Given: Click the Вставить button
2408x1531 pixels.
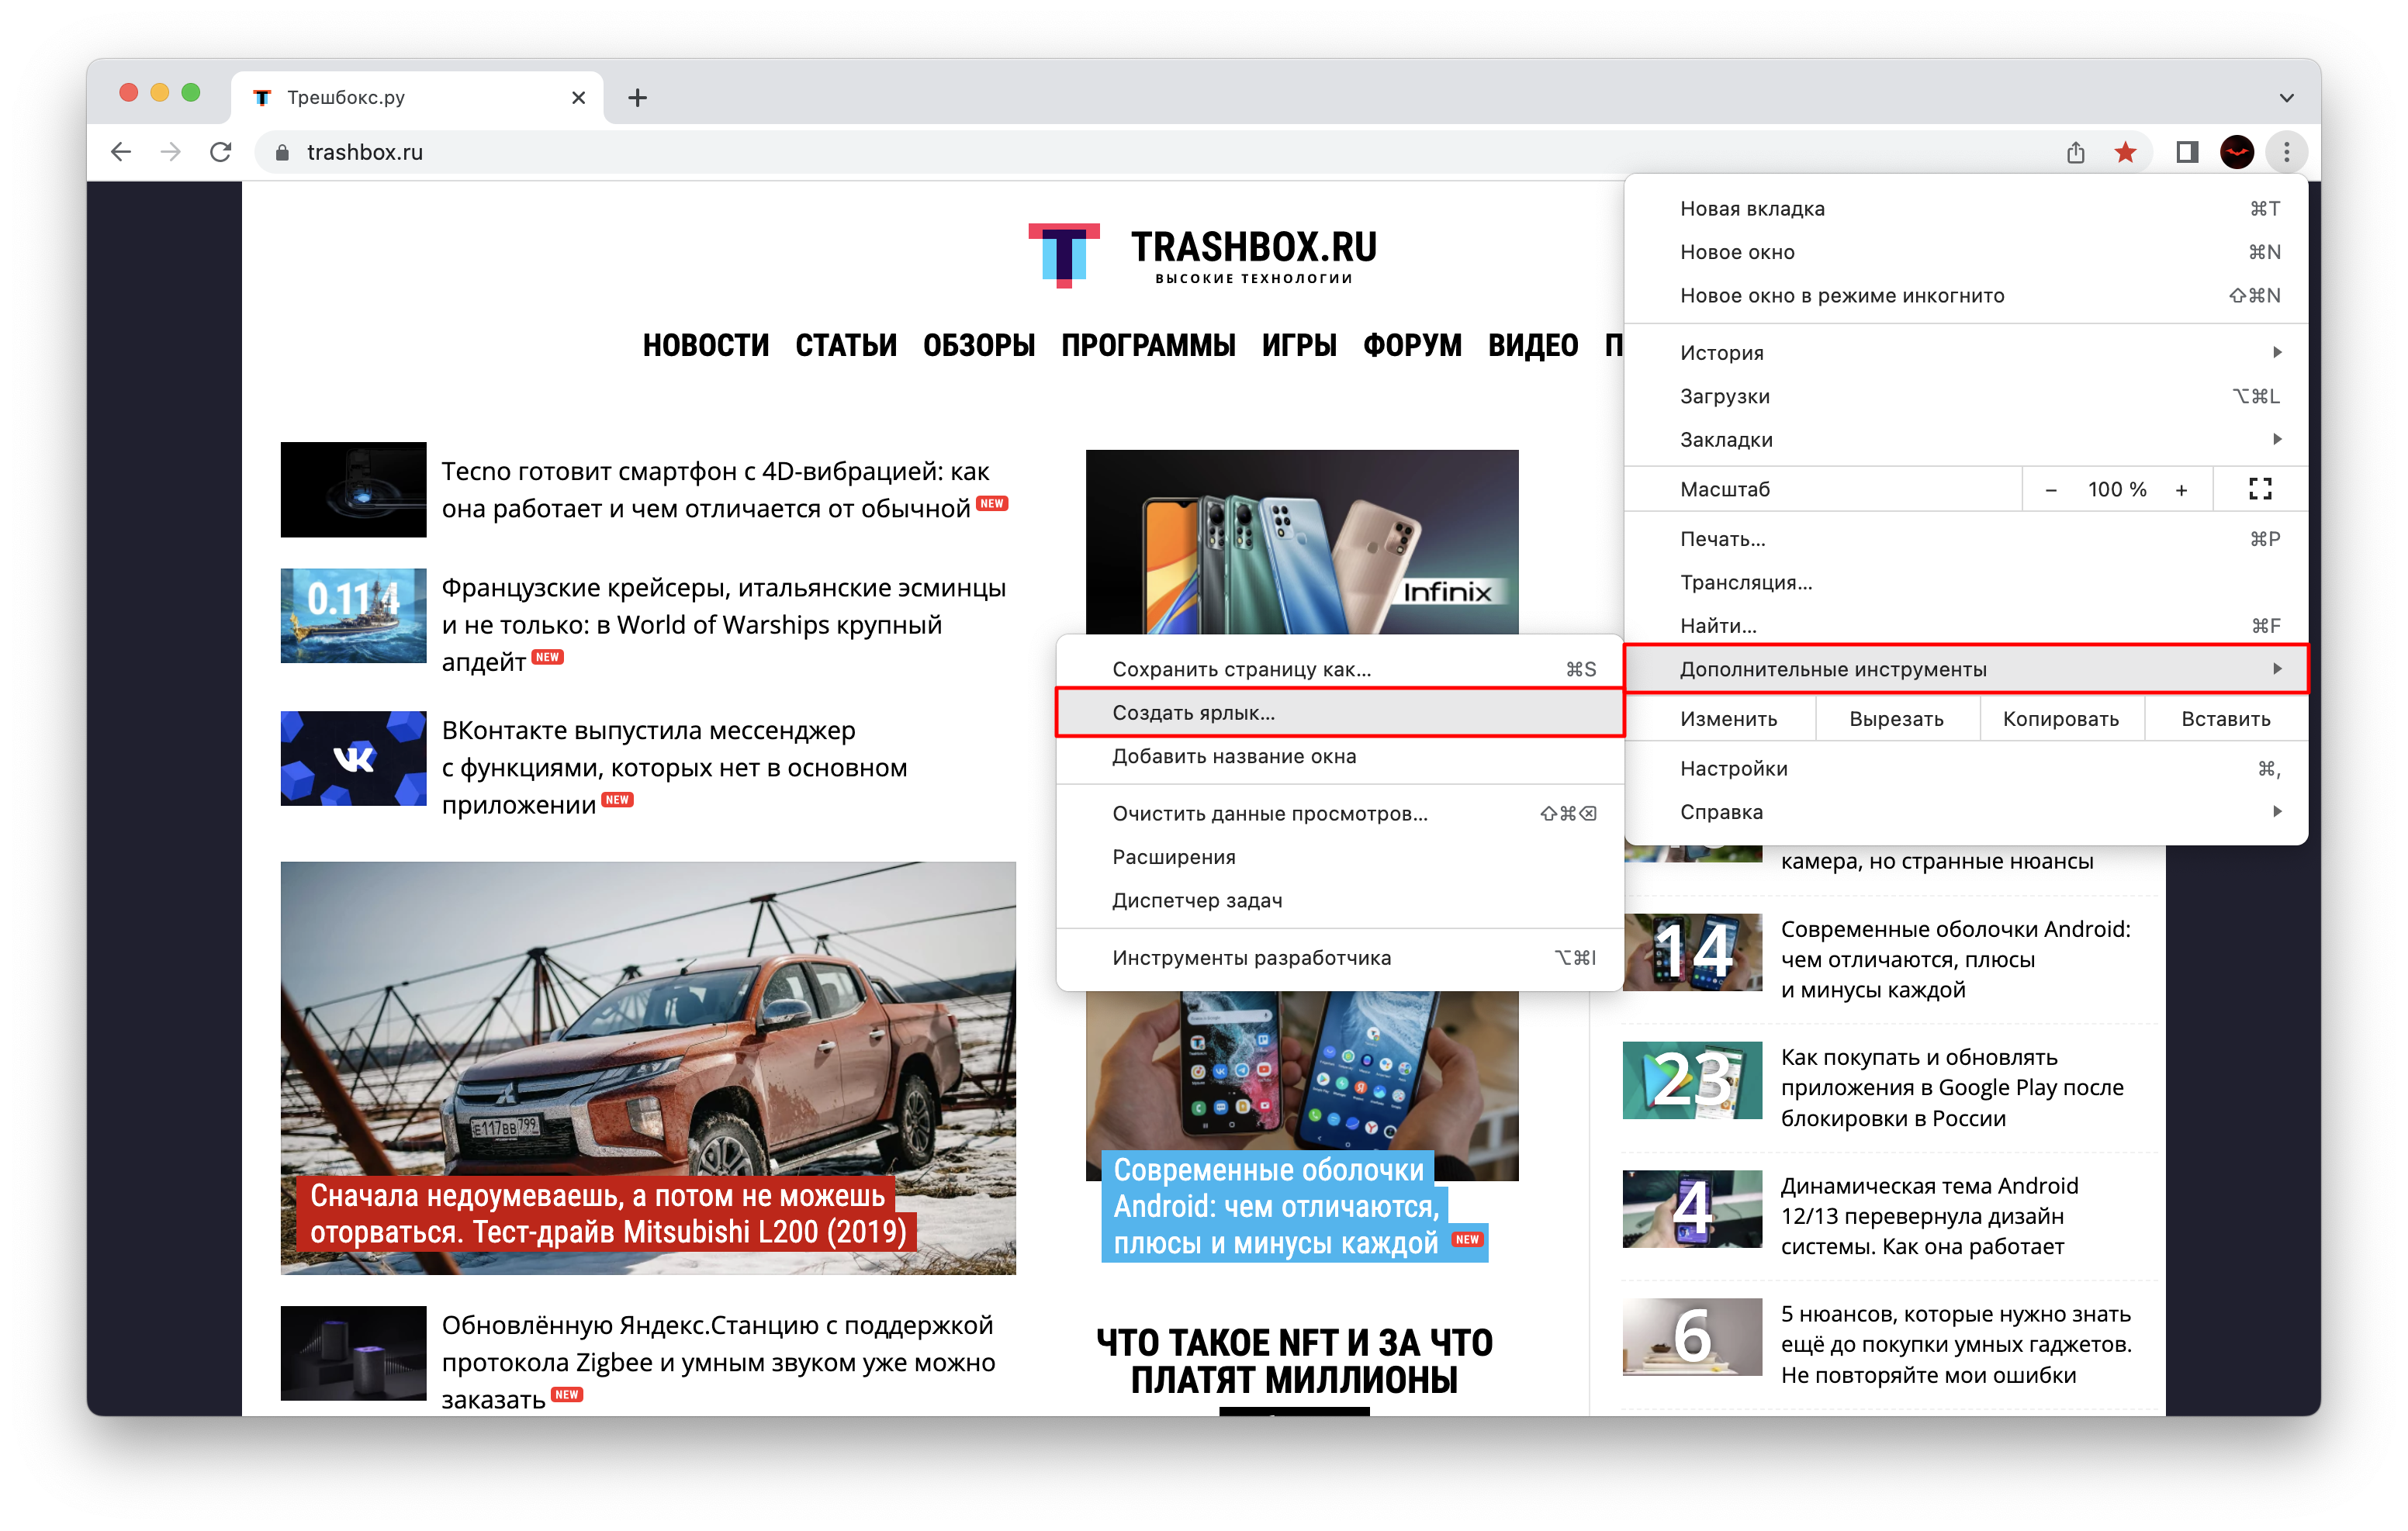Looking at the screenshot, I should [2226, 719].
